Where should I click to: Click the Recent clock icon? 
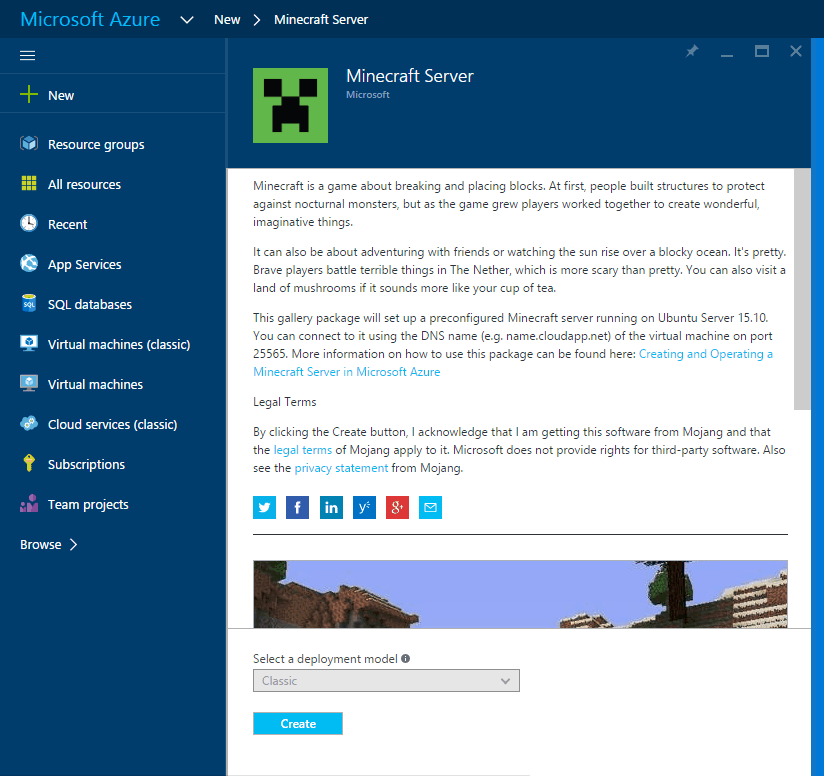coord(29,223)
